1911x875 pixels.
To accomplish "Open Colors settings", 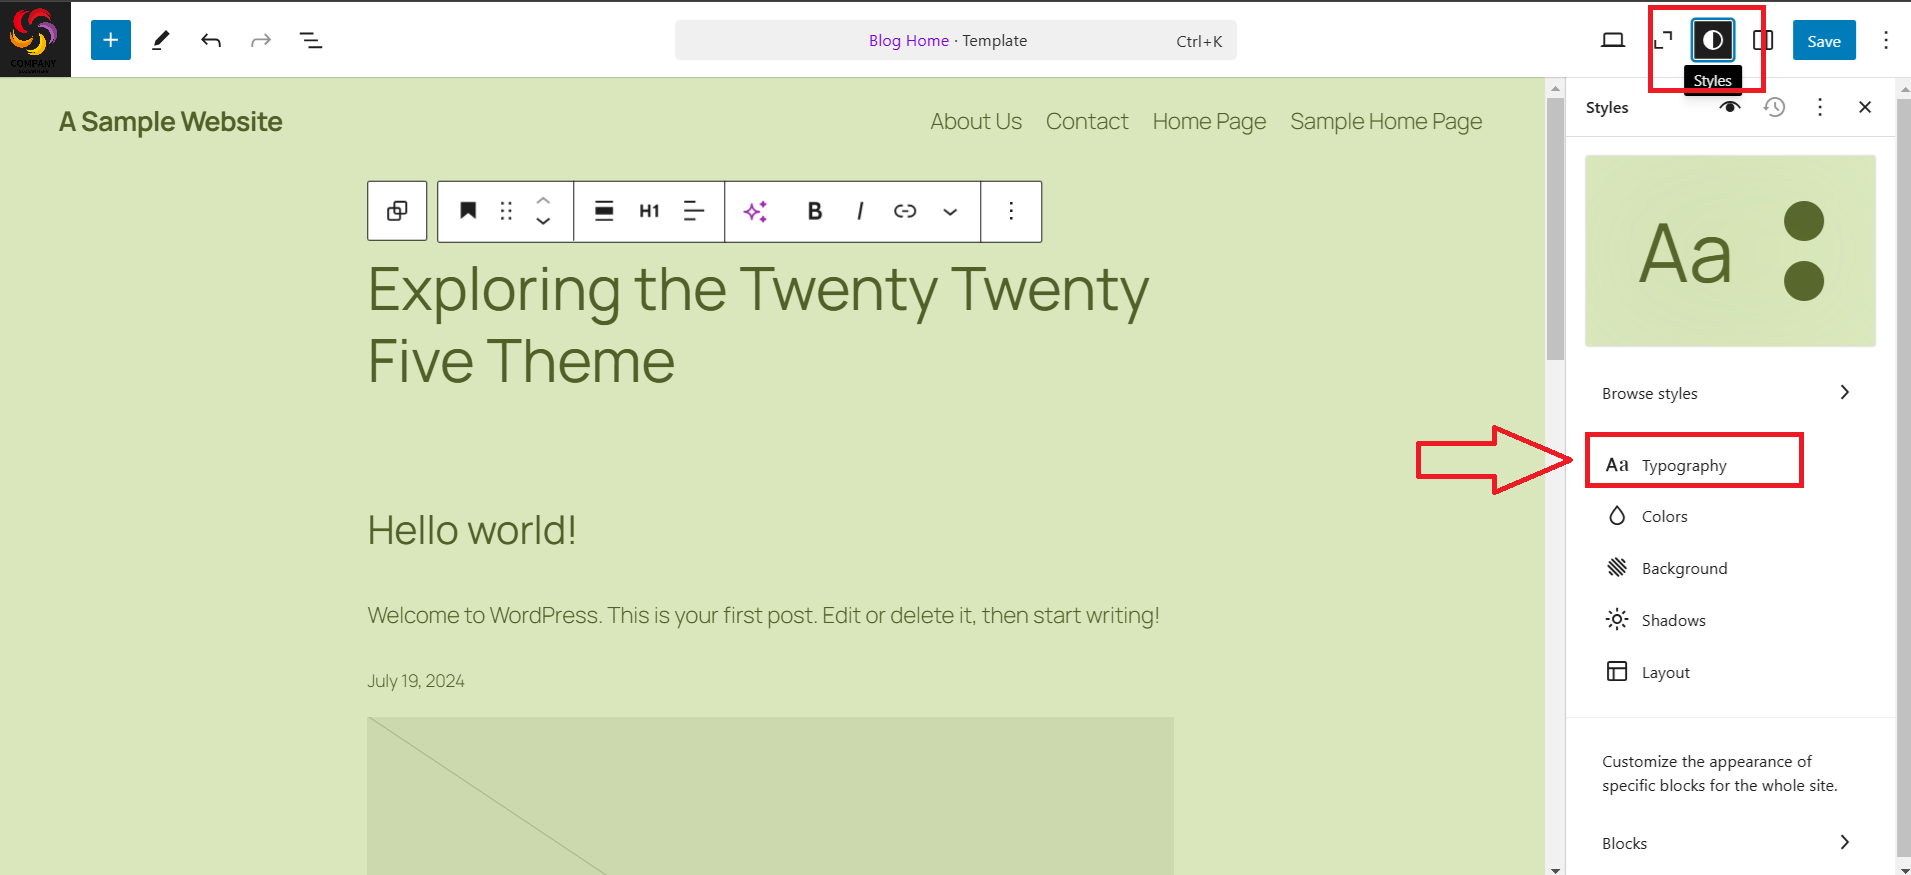I will [1730, 516].
